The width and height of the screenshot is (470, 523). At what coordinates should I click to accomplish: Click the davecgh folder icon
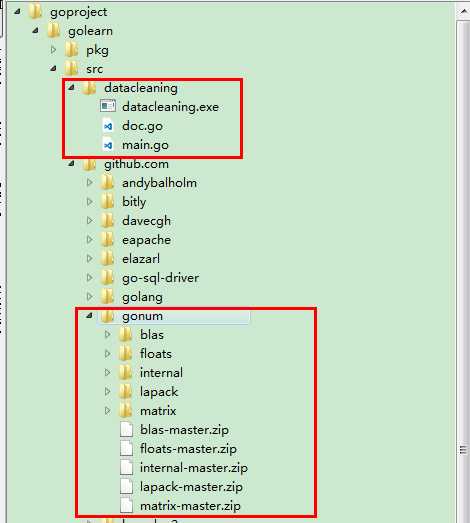[x=107, y=221]
